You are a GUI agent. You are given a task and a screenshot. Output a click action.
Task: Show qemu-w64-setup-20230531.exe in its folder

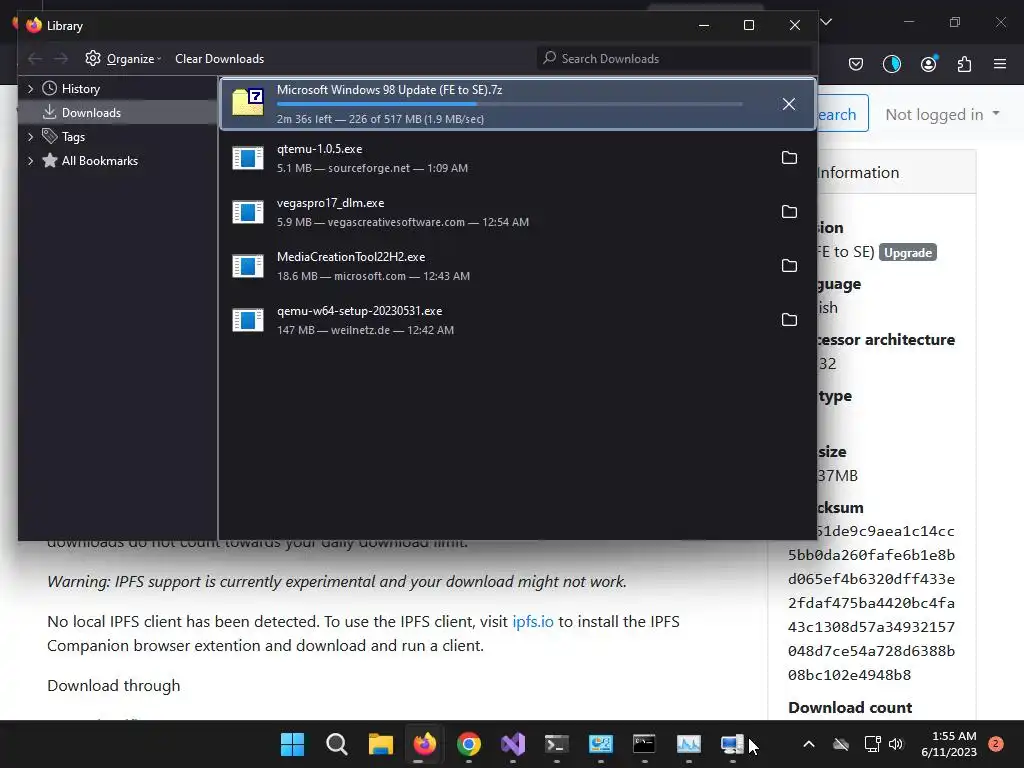tap(789, 320)
